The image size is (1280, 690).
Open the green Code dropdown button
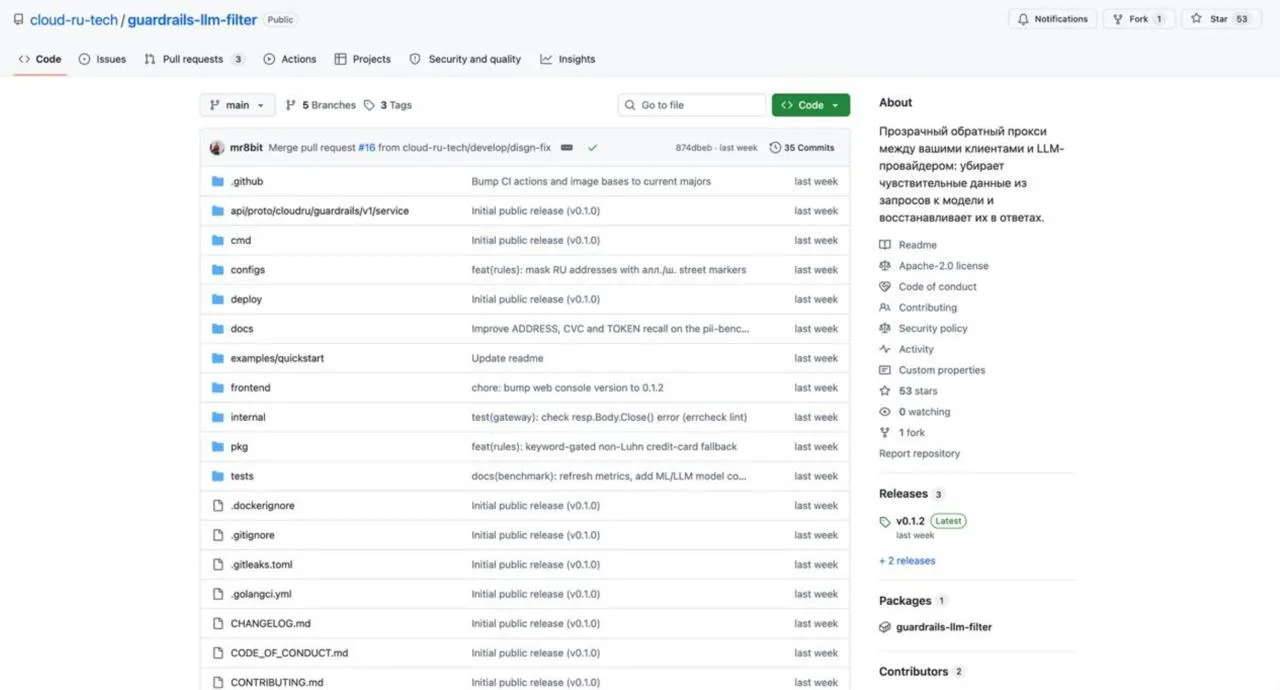pos(811,105)
